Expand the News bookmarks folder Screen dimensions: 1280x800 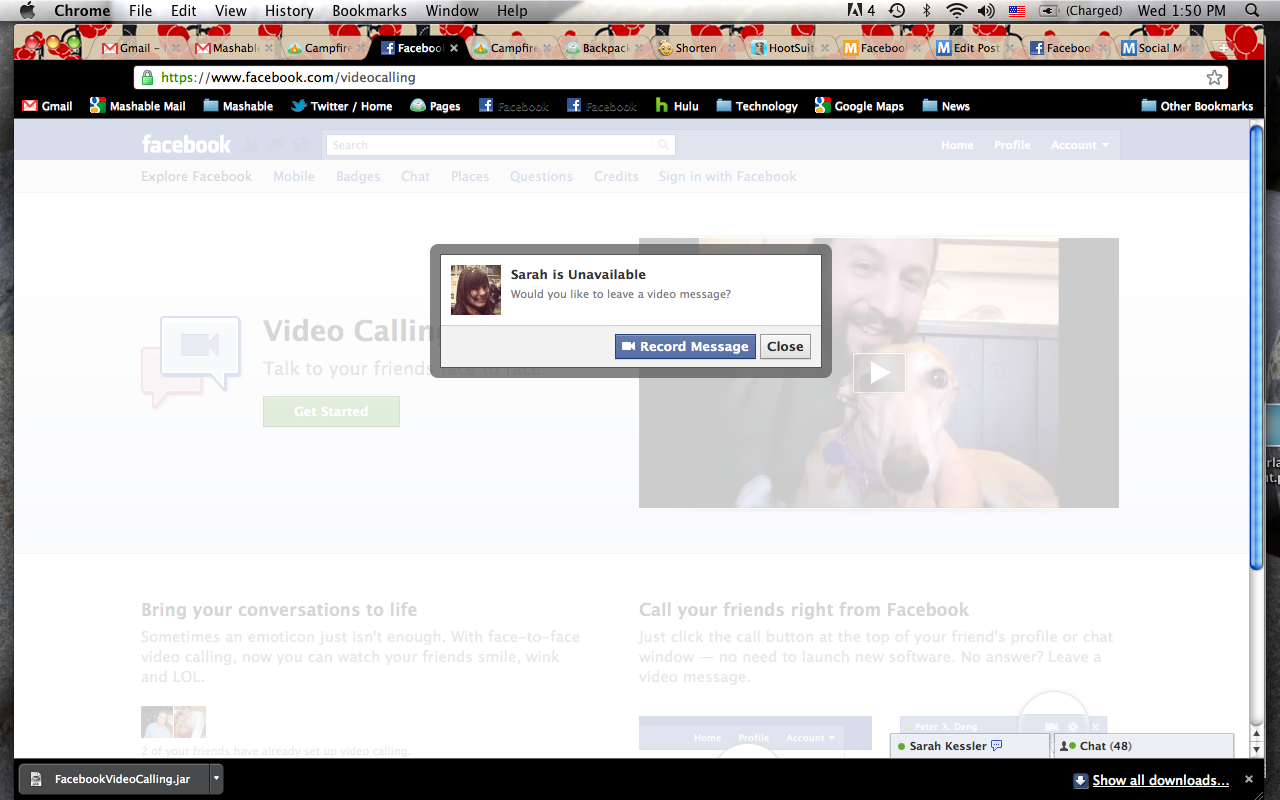[x=946, y=106]
